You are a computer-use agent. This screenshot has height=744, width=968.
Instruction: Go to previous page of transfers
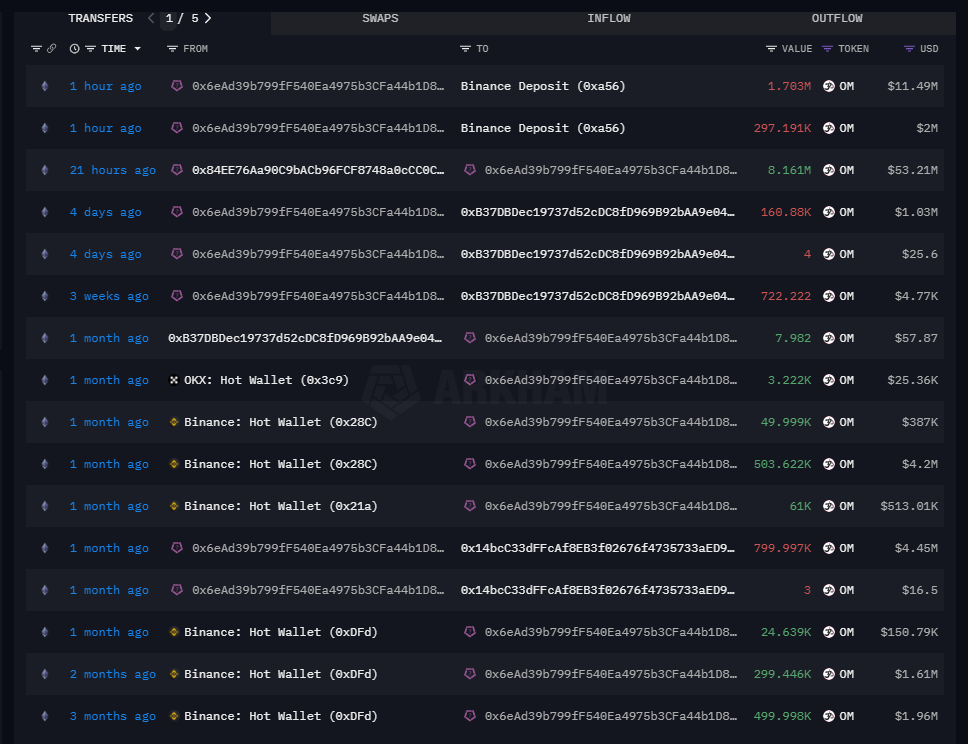(151, 18)
